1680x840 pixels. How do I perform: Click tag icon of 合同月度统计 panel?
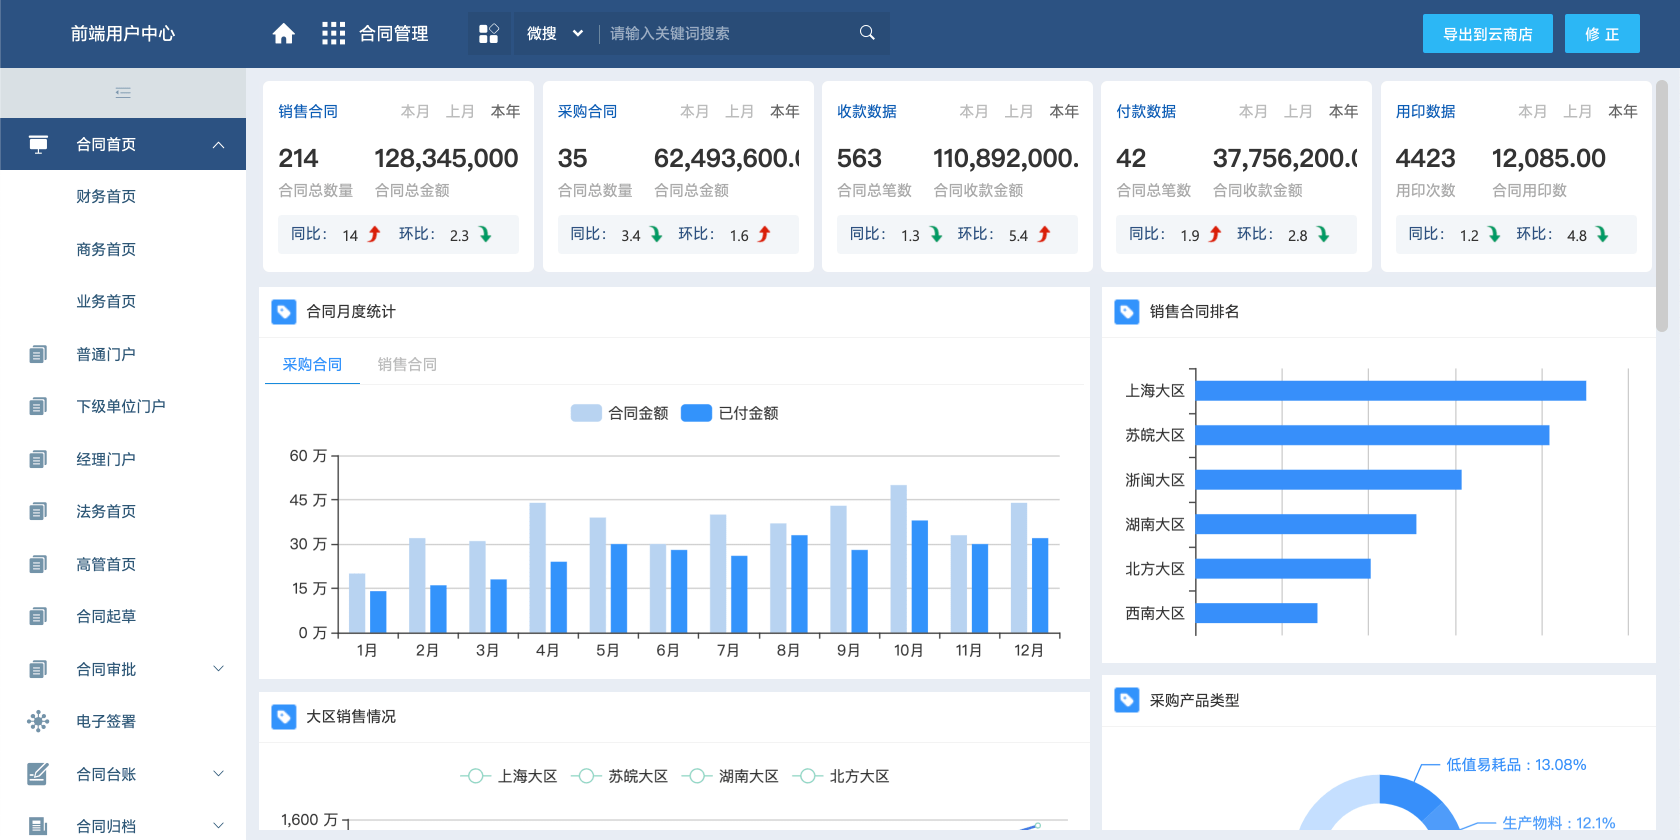tap(284, 312)
